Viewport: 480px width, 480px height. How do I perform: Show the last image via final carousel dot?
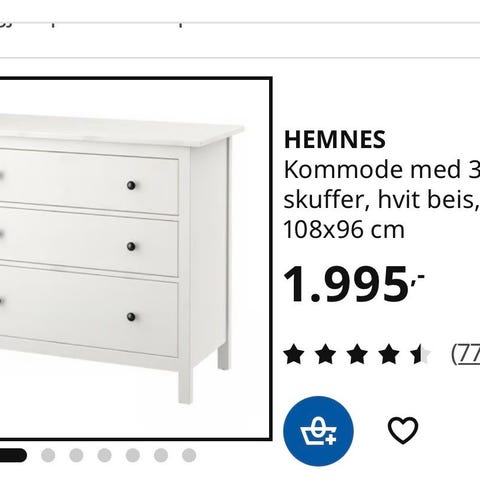point(189,455)
